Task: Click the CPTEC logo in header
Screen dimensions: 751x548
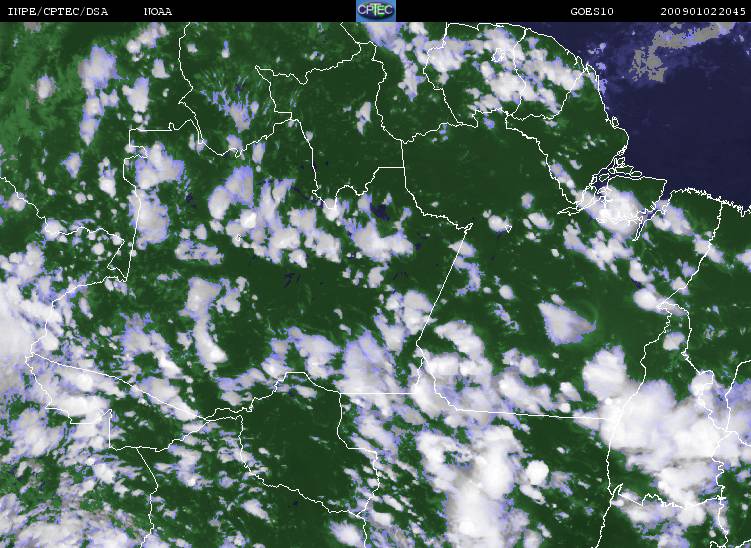Action: [376, 11]
